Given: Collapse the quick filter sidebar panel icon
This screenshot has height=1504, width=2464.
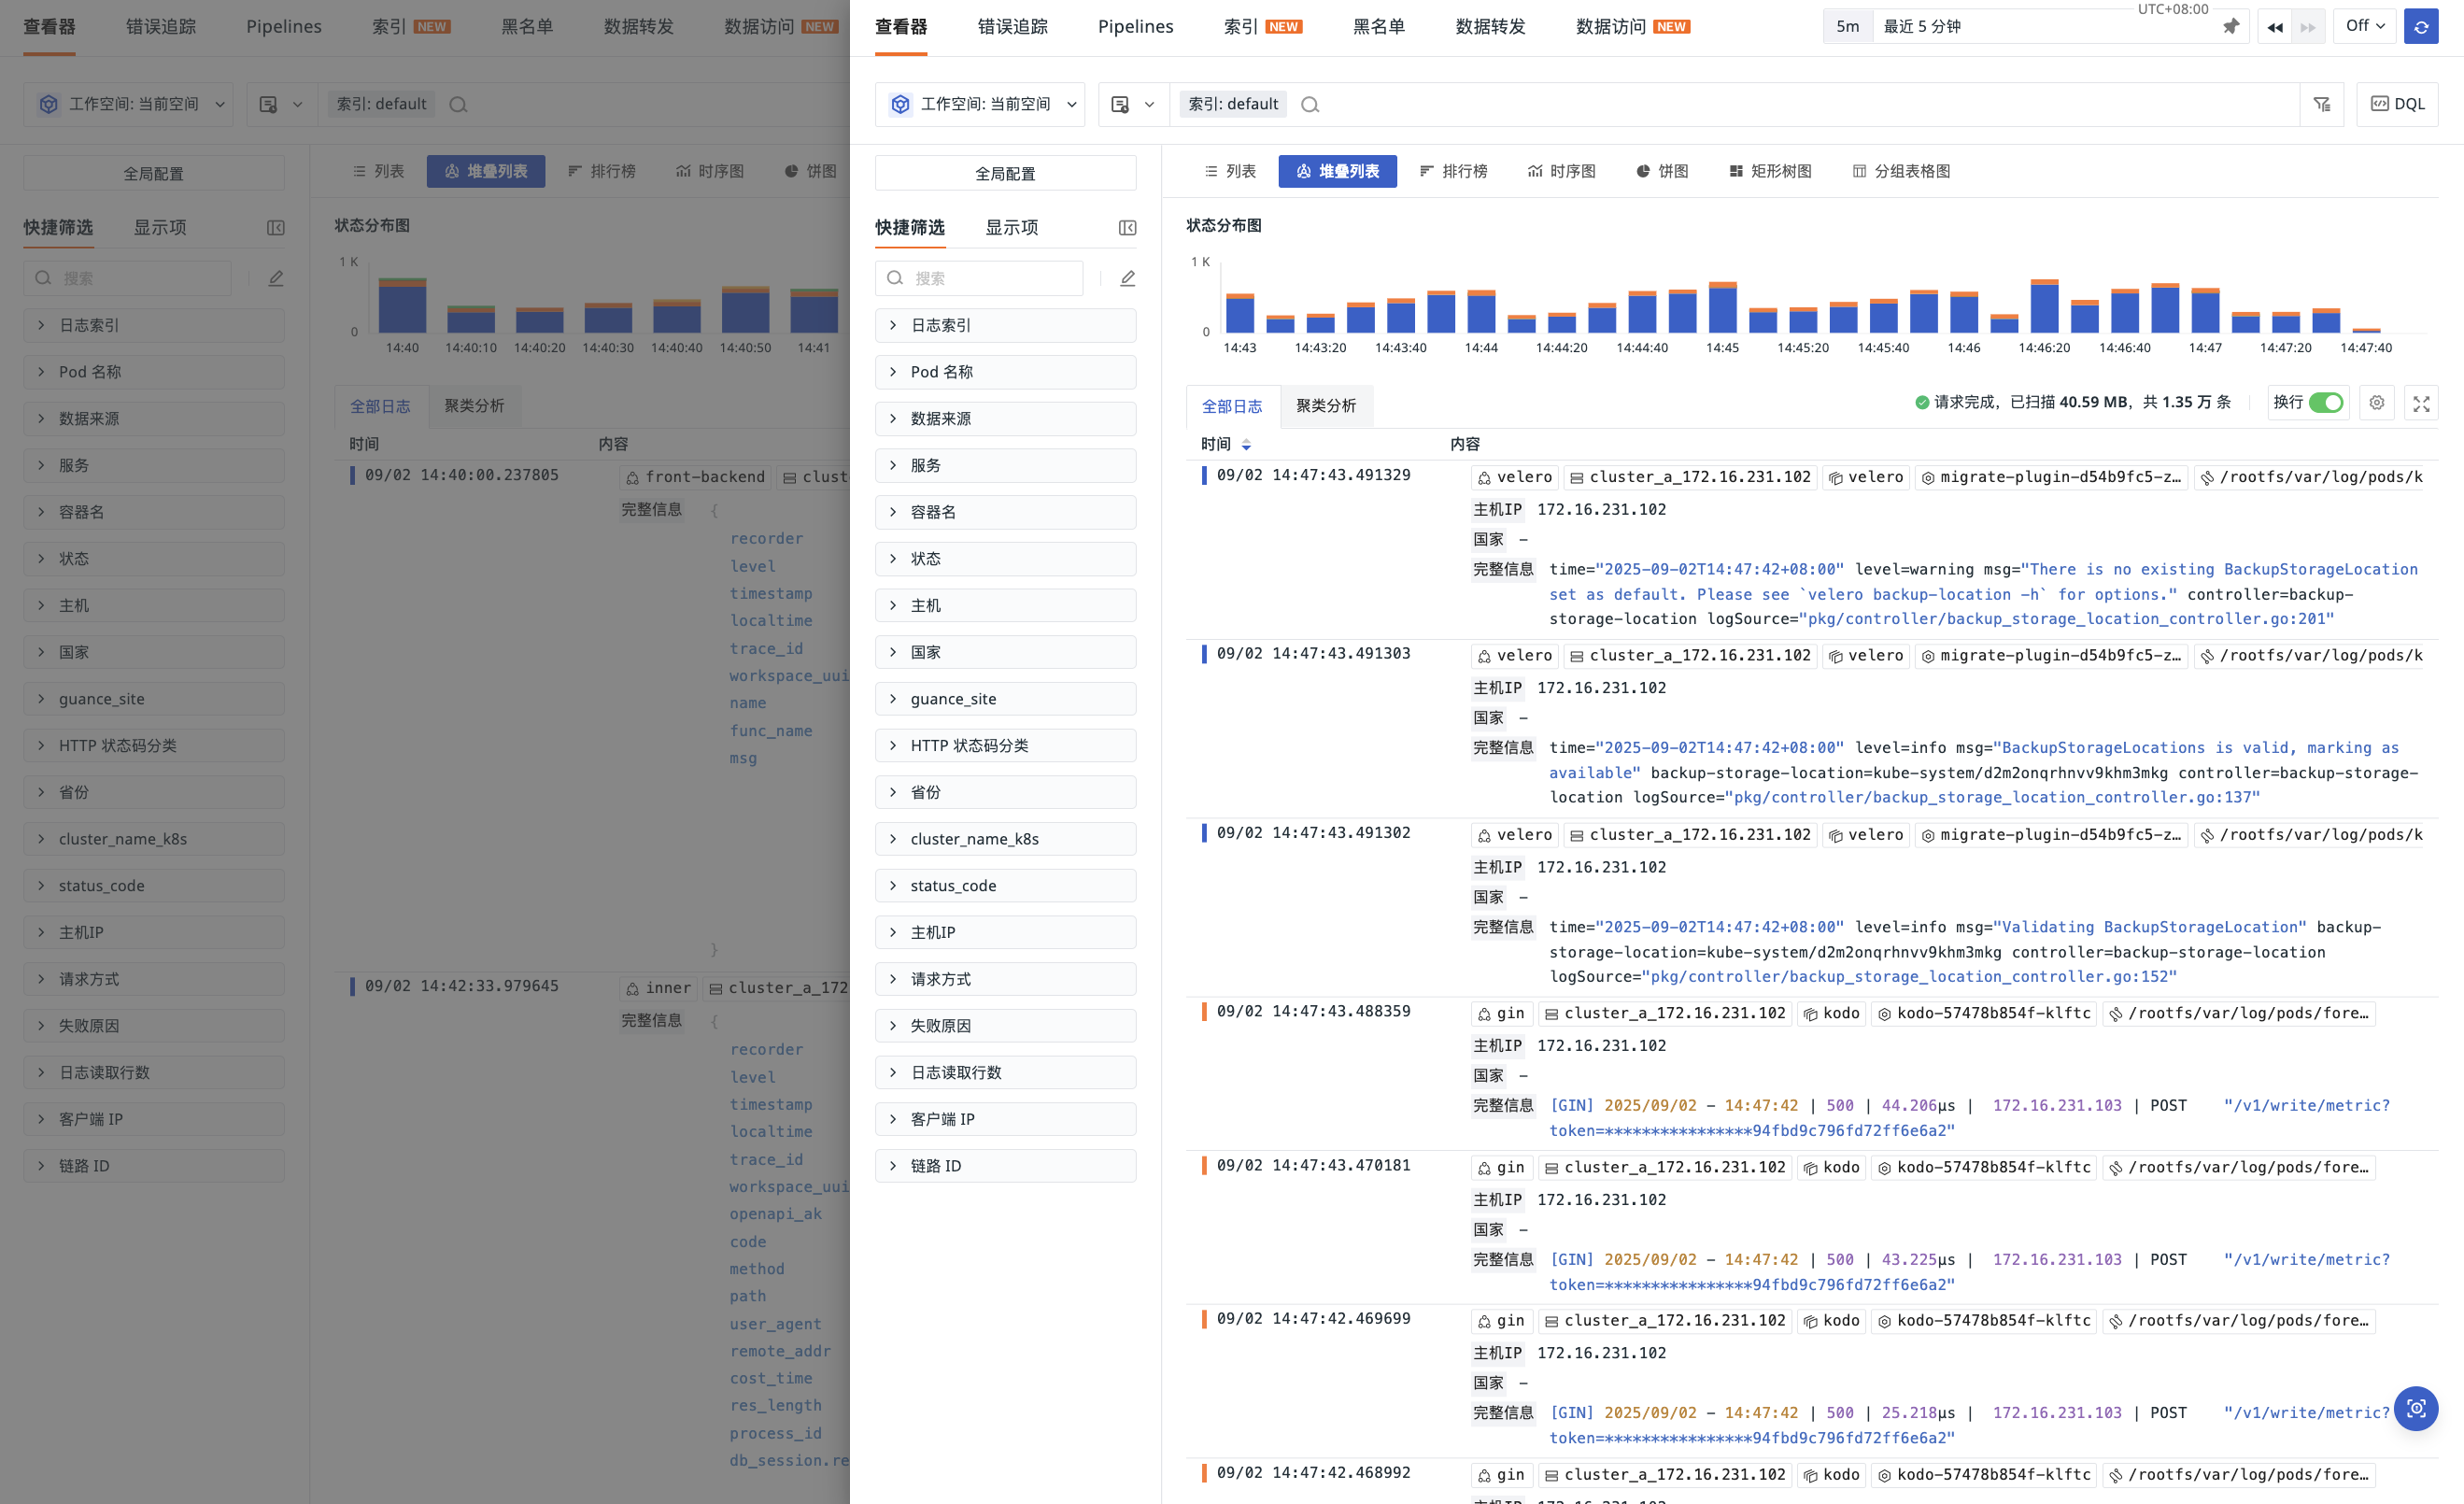Looking at the screenshot, I should tap(1127, 228).
